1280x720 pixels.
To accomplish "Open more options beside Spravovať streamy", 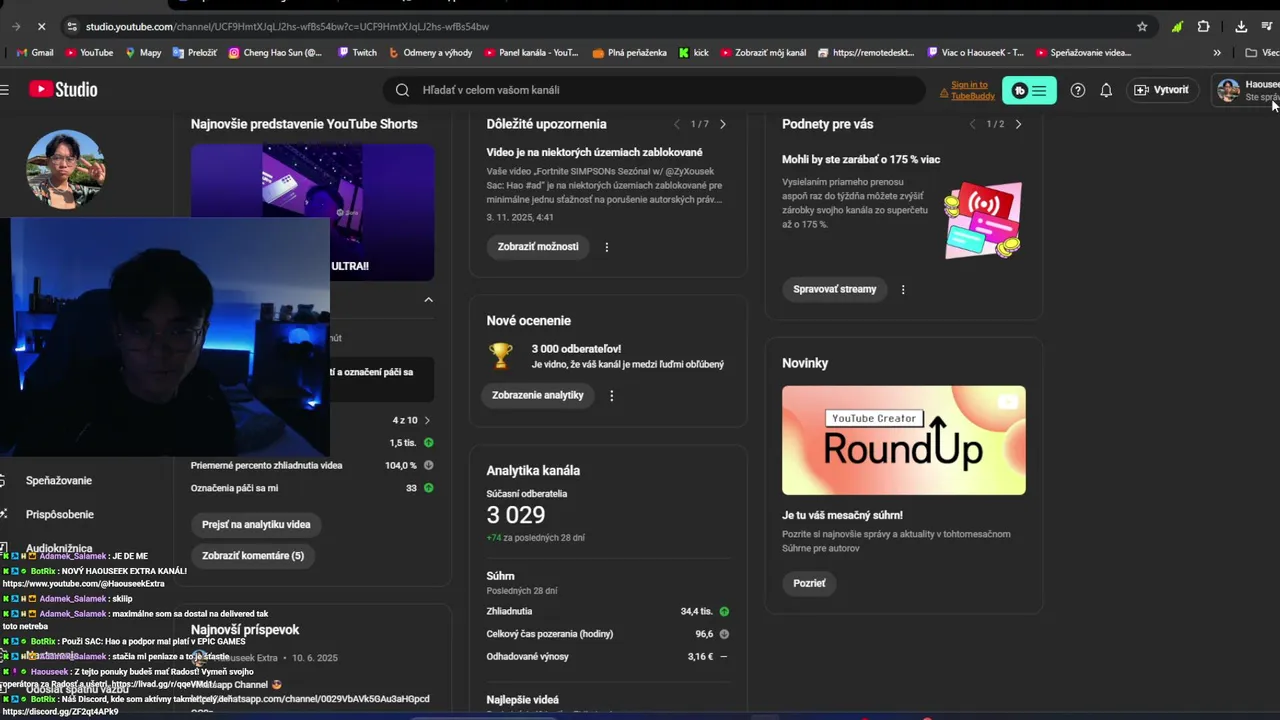I will coord(903,290).
